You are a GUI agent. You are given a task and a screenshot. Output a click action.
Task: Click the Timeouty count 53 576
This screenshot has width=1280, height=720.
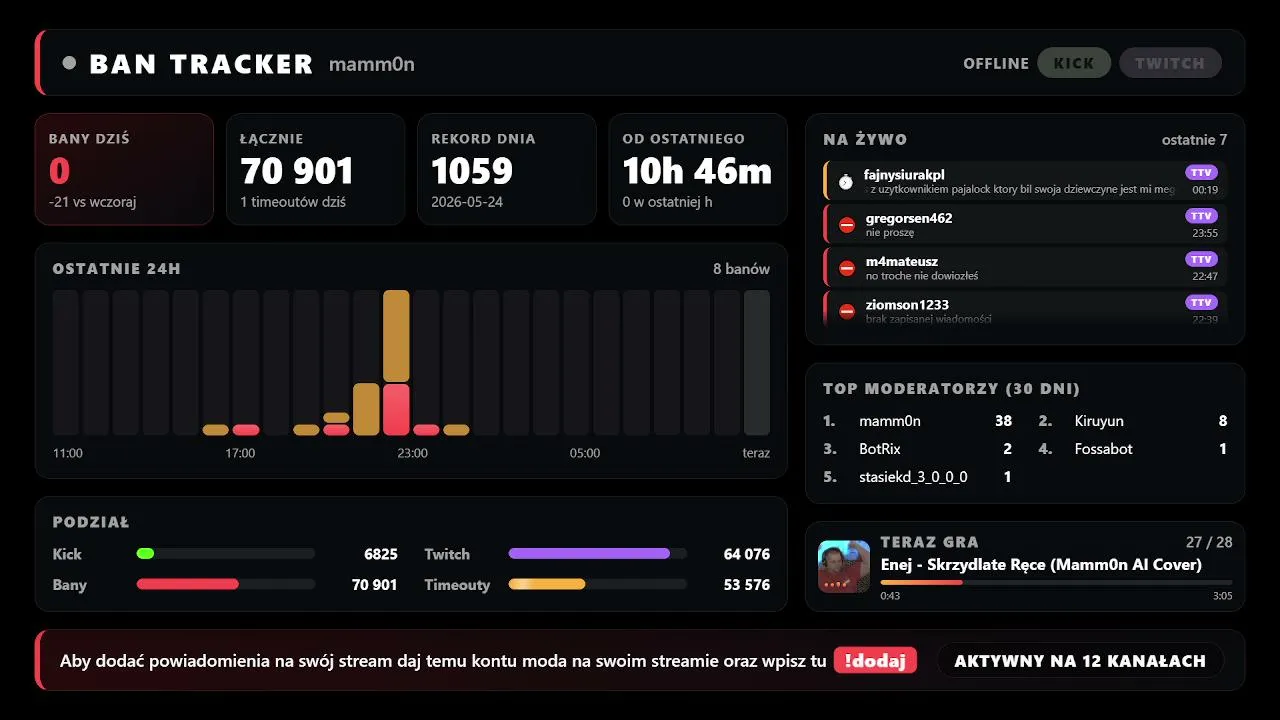pos(747,585)
